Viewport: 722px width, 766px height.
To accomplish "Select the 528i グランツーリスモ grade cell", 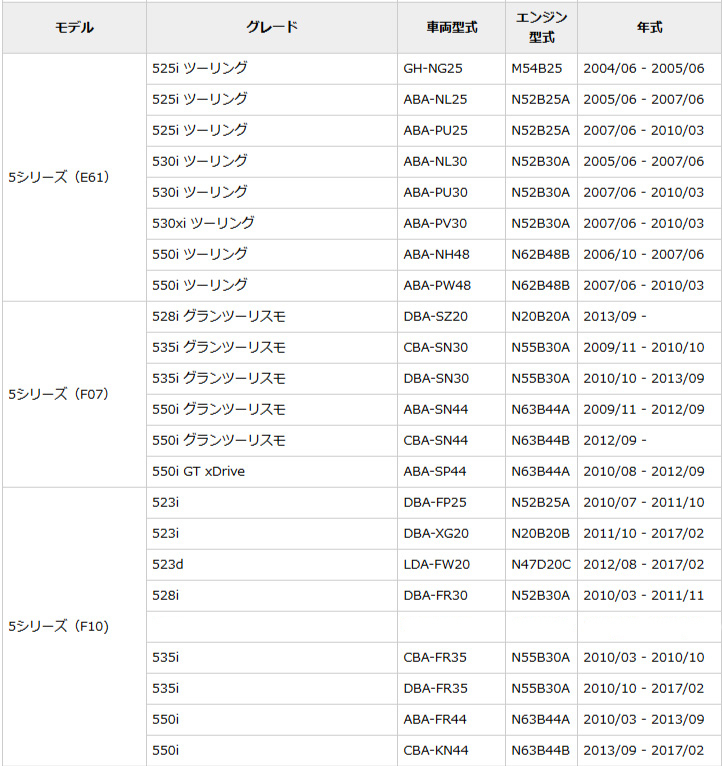I will click(x=272, y=317).
